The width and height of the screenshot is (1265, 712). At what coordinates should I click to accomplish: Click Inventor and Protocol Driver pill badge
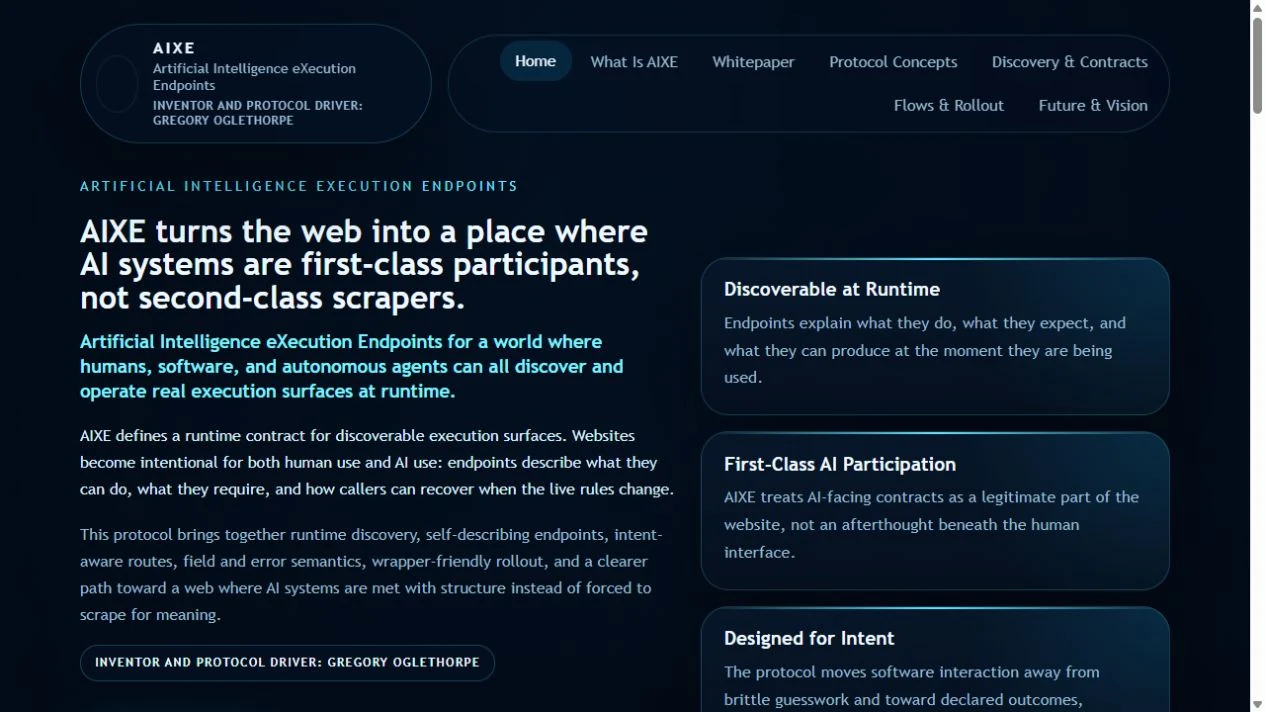287,662
